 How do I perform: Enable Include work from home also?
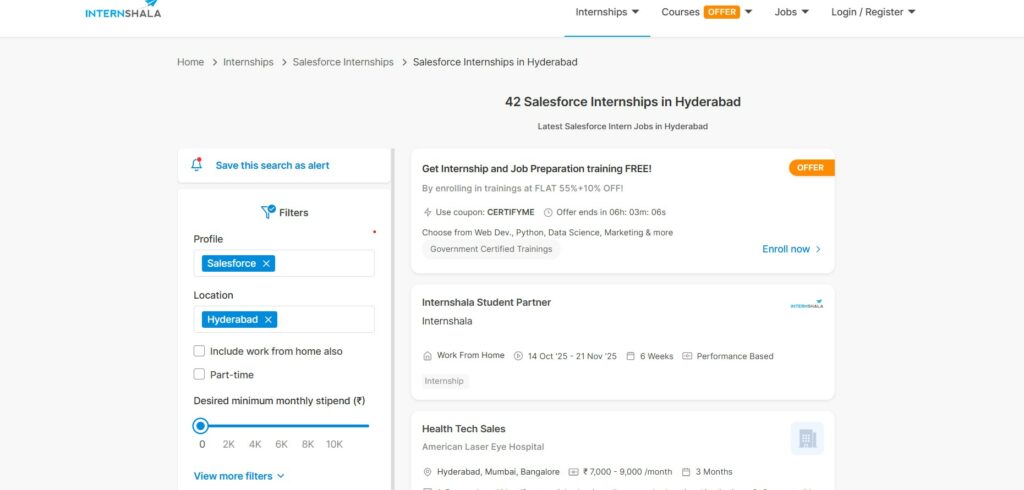click(199, 351)
